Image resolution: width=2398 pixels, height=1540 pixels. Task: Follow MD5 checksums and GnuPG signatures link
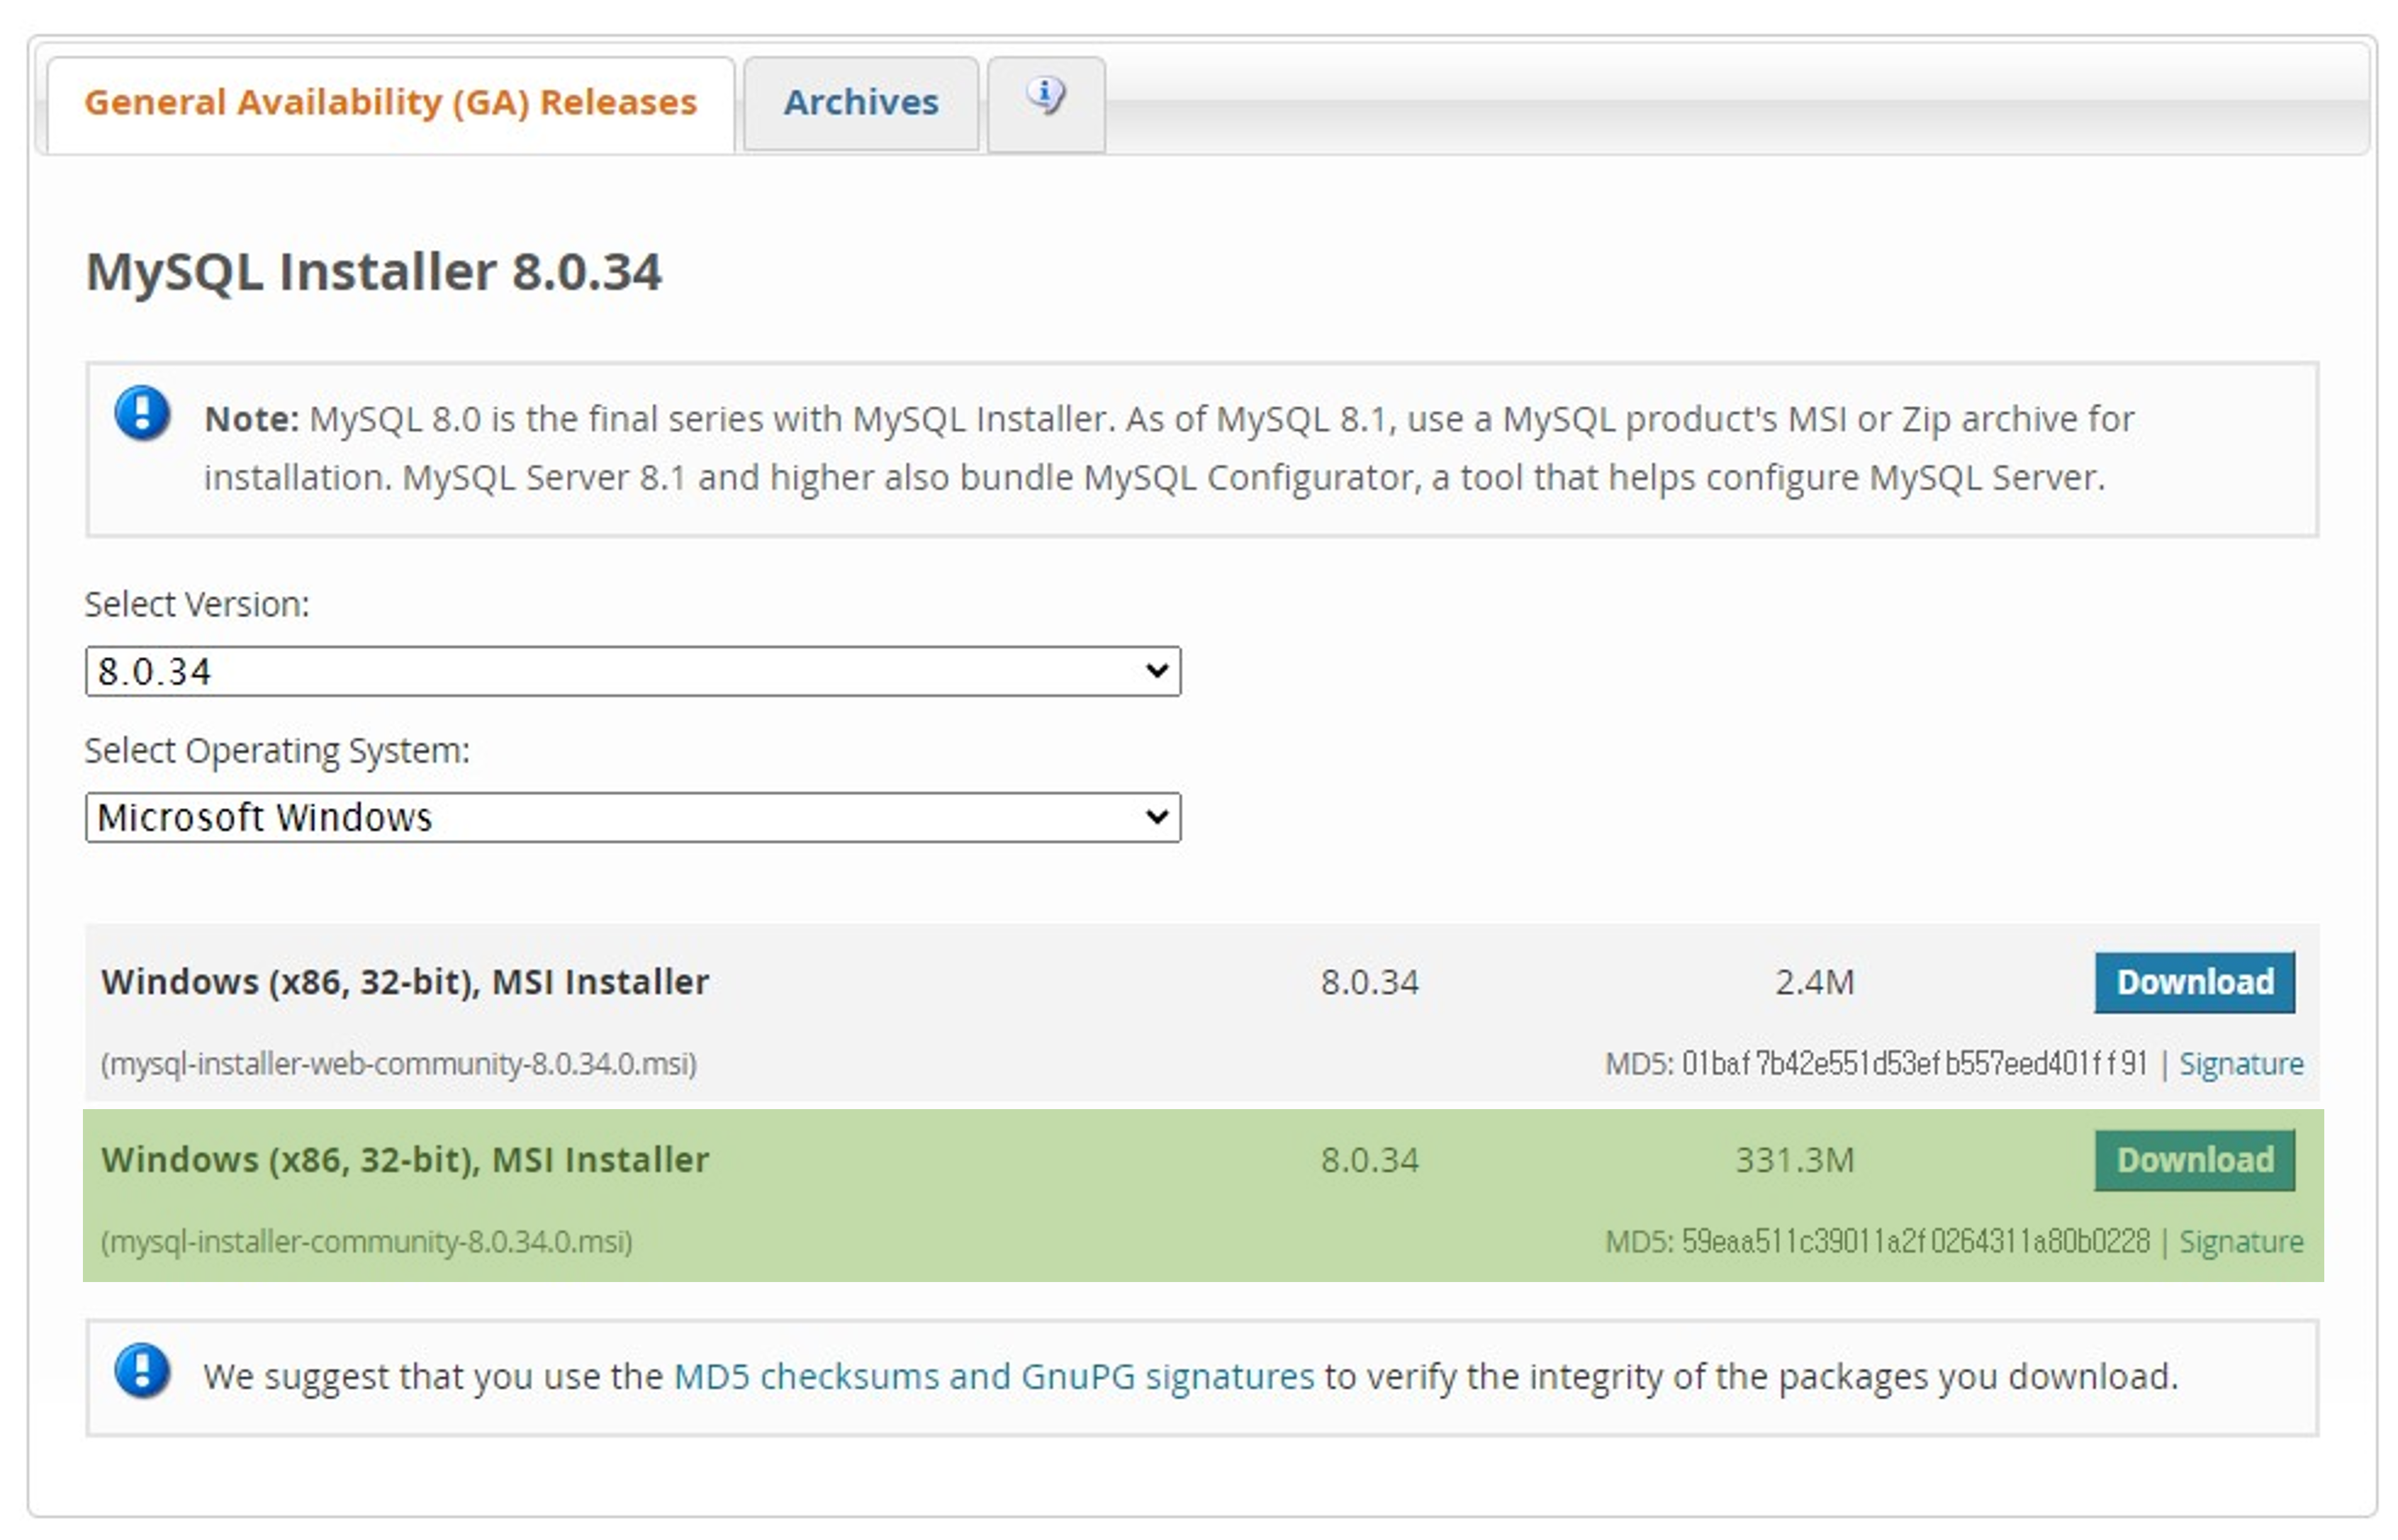point(993,1377)
